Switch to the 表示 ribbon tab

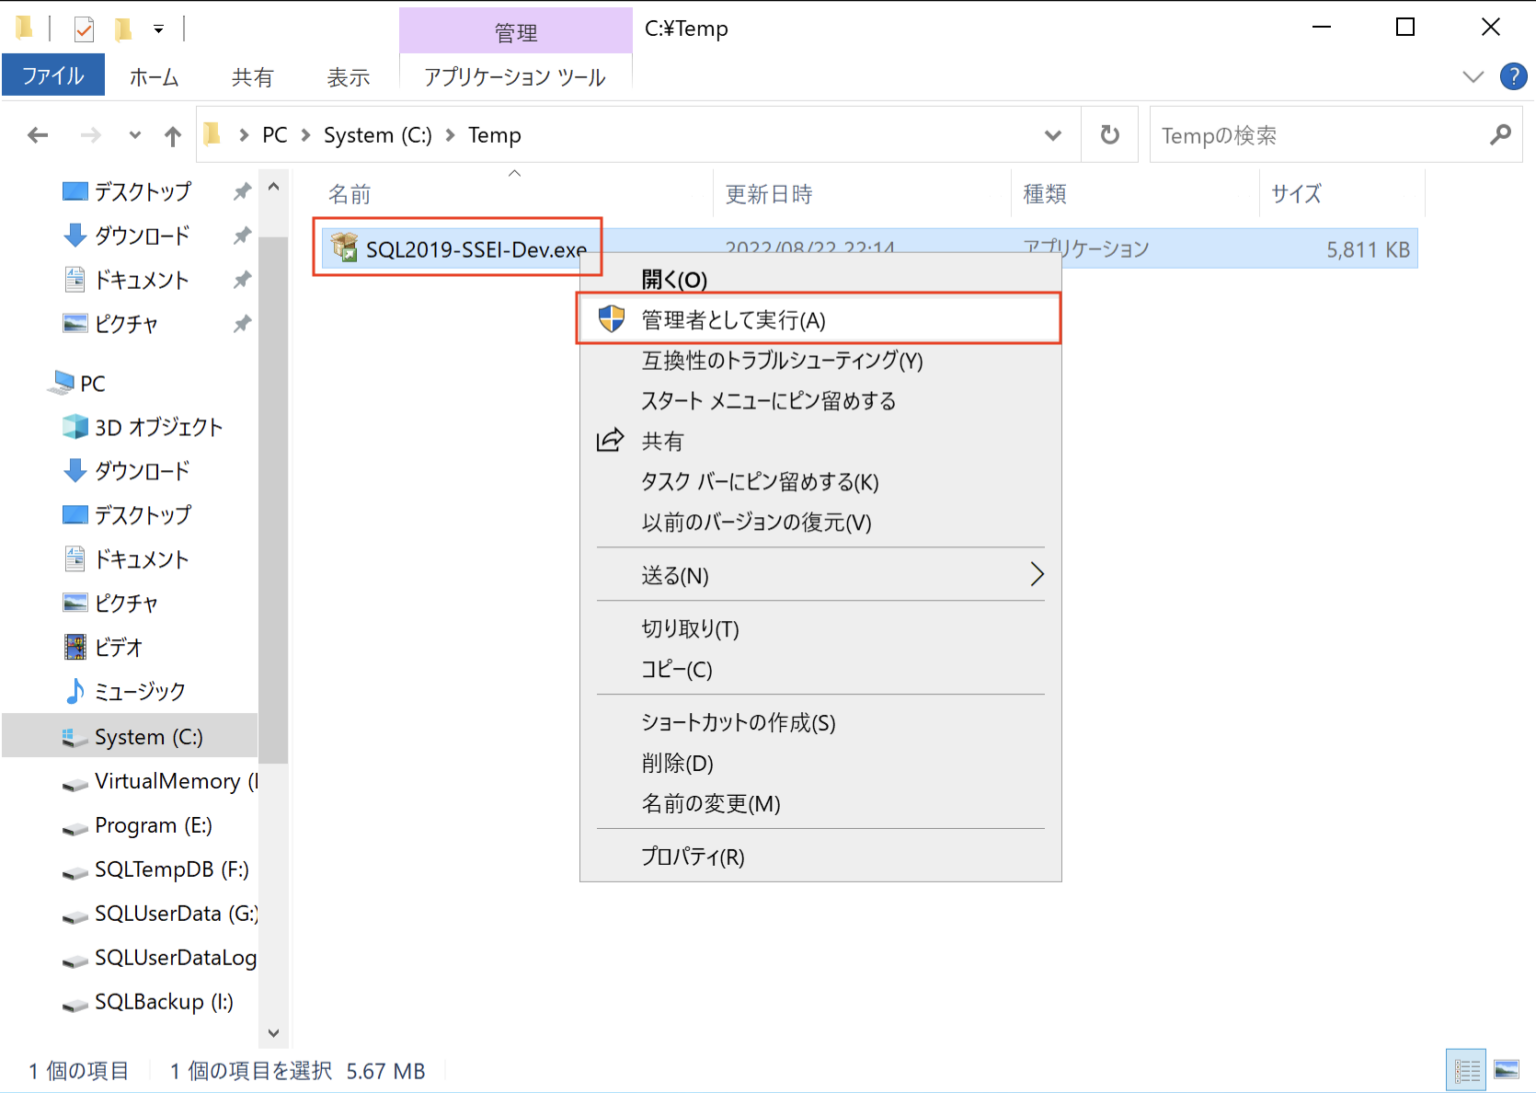click(x=347, y=76)
